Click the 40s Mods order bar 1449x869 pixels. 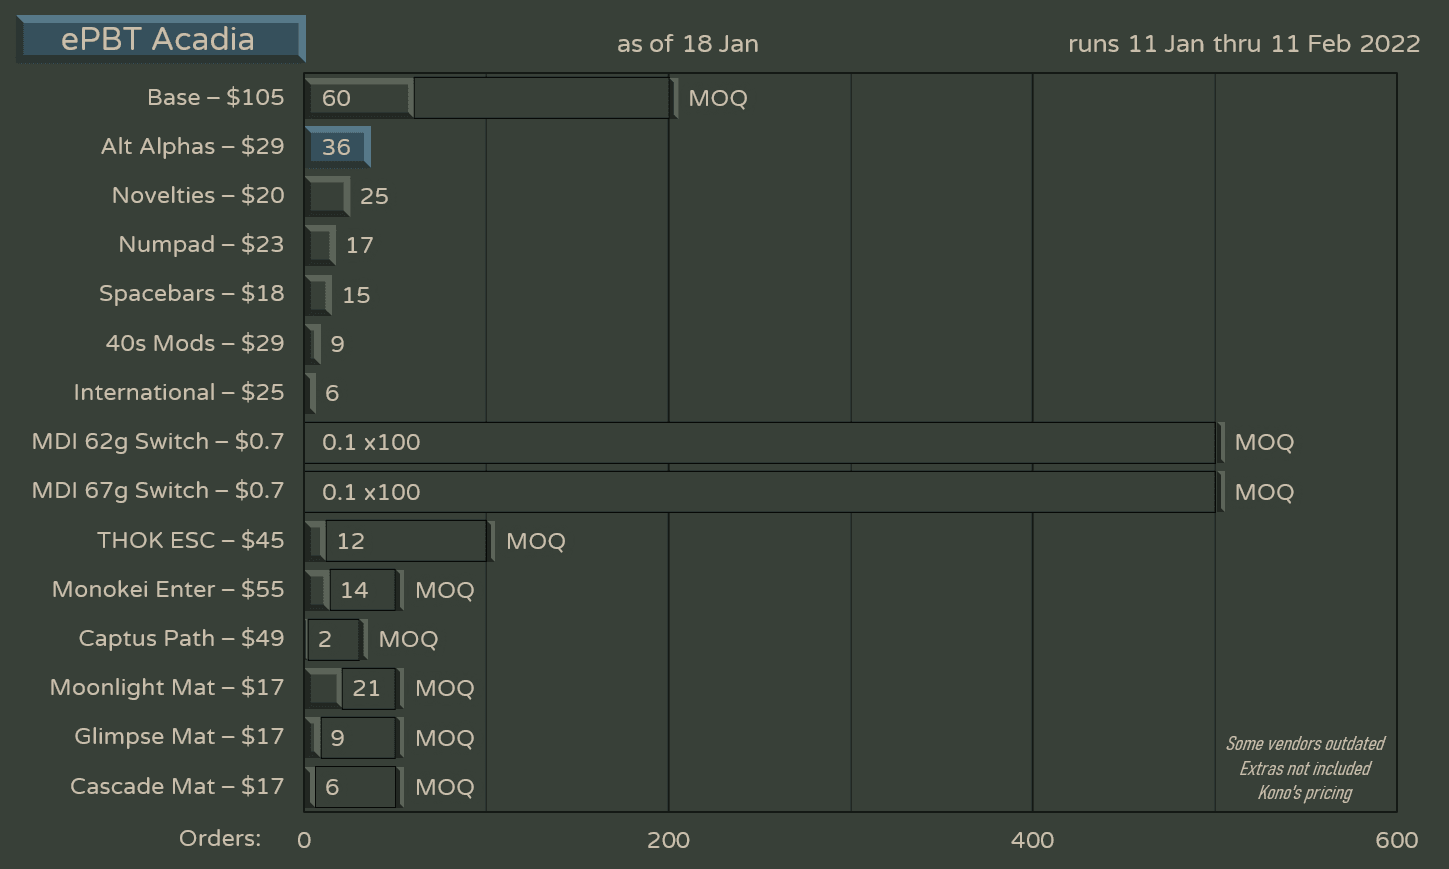(313, 344)
